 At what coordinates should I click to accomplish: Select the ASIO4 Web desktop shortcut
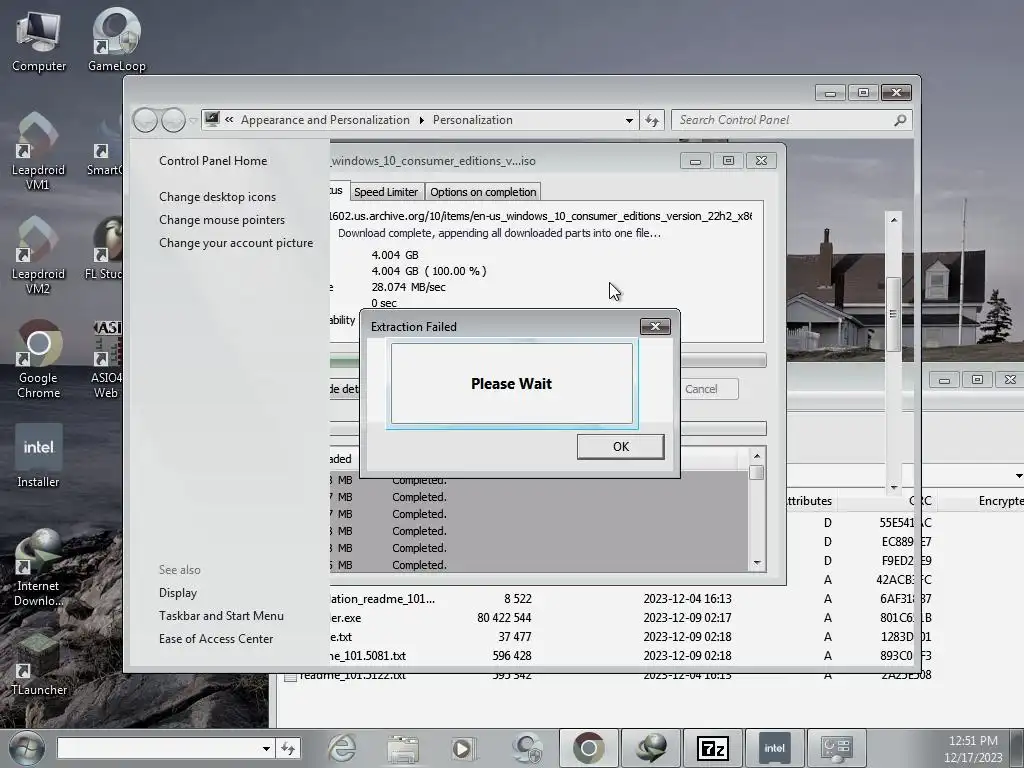click(106, 359)
